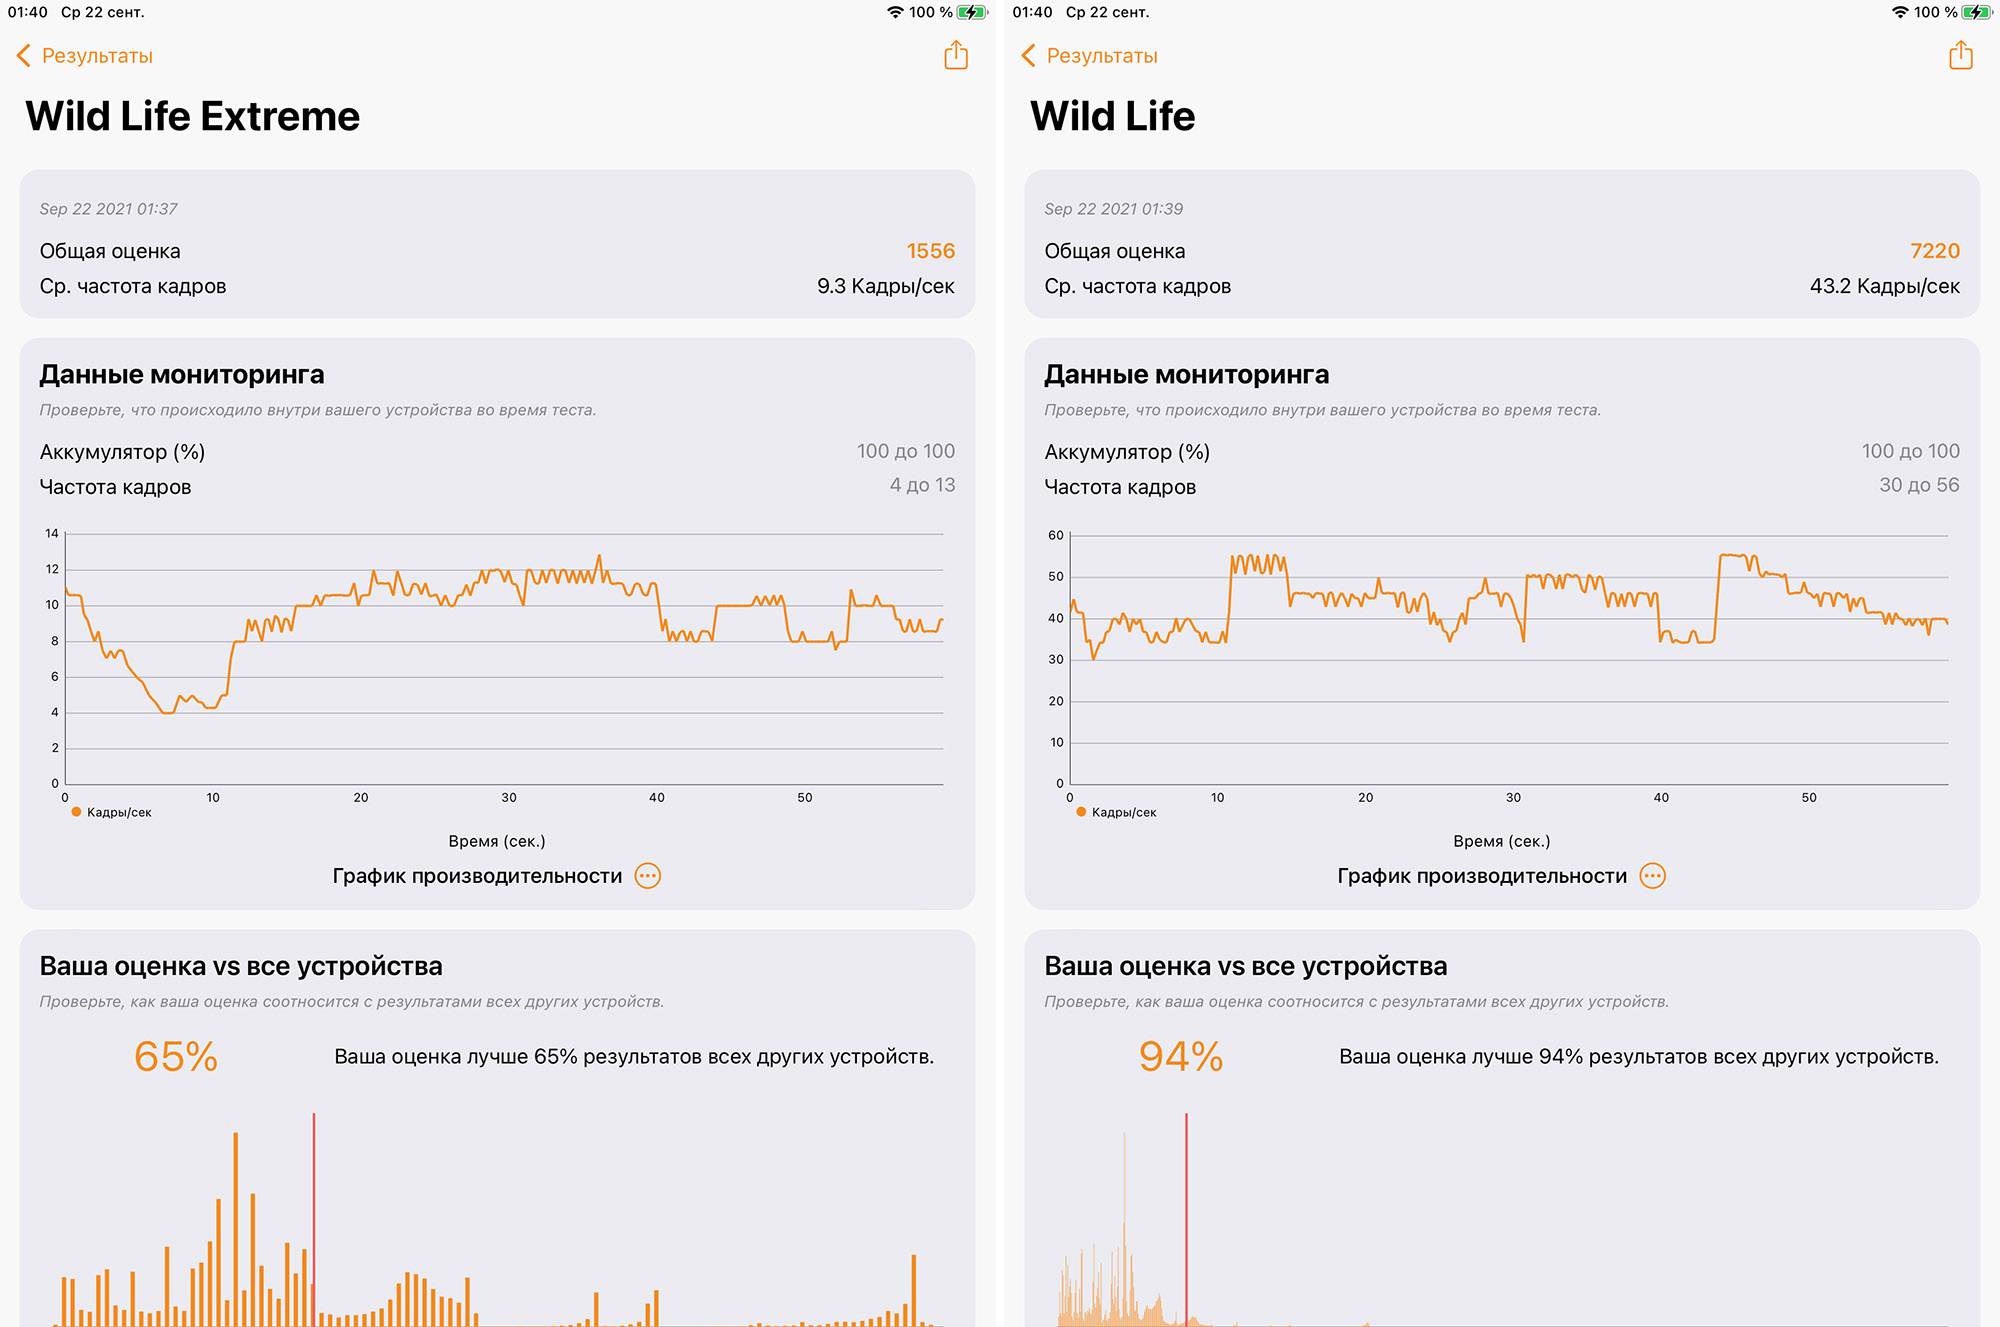Tap Кадры/сек legend in left chart
The height and width of the screenshot is (1327, 2000).
point(118,812)
